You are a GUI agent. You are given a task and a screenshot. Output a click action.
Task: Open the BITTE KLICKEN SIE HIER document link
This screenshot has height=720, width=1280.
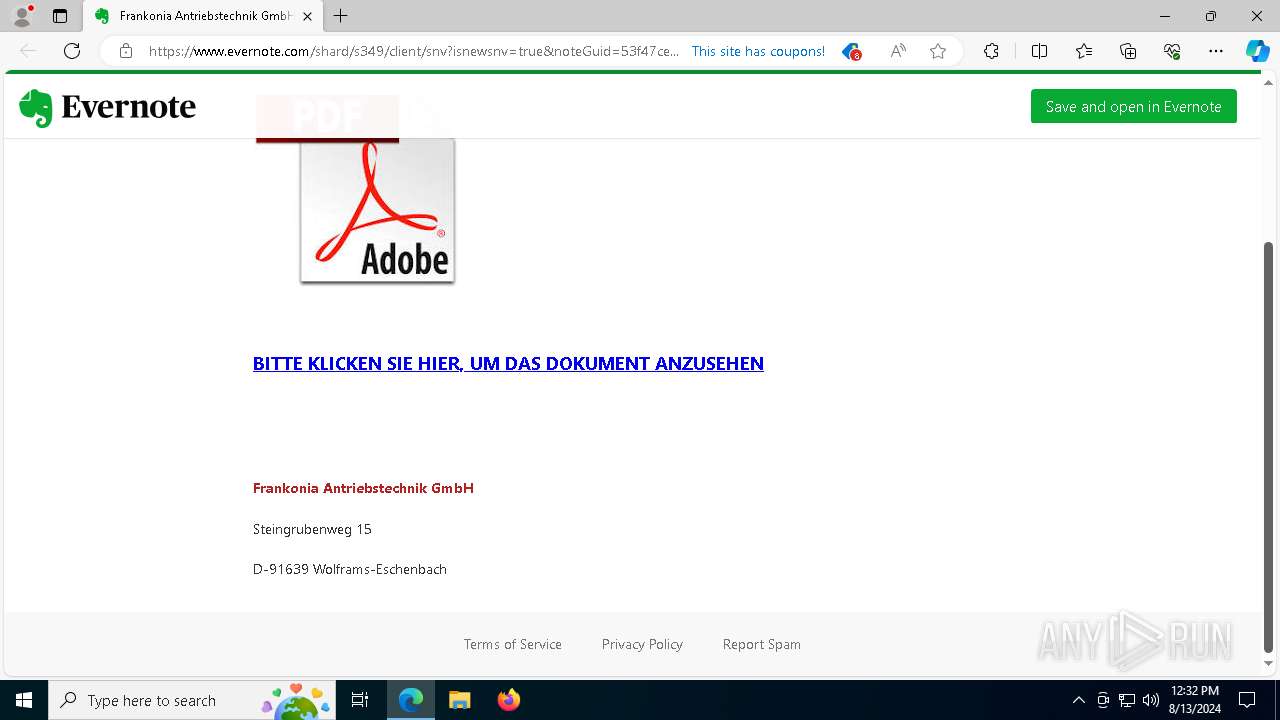(x=508, y=363)
